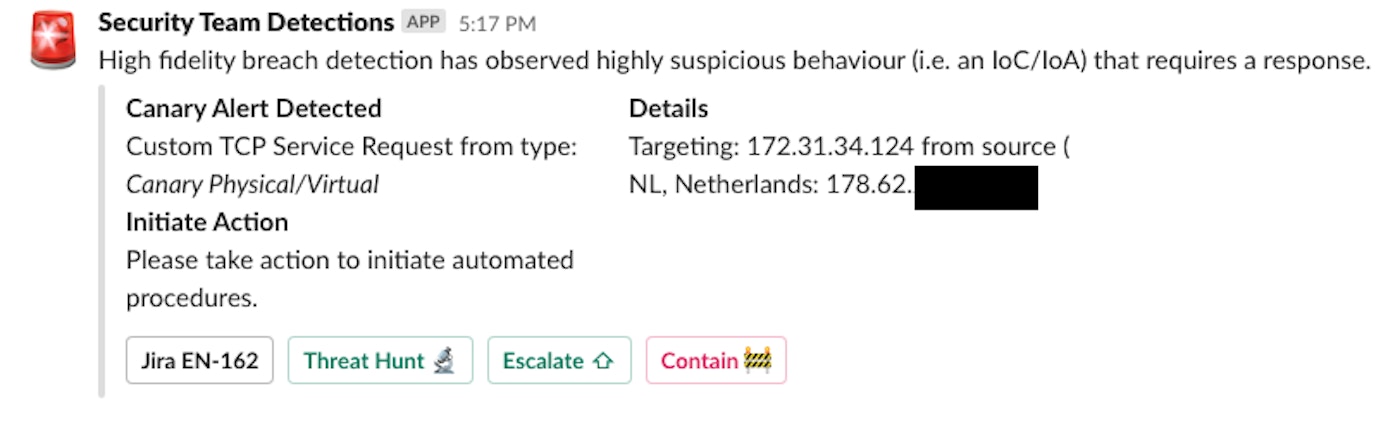Open the Jira EN-162 ticket button
This screenshot has height=429, width=1400.
(x=199, y=361)
